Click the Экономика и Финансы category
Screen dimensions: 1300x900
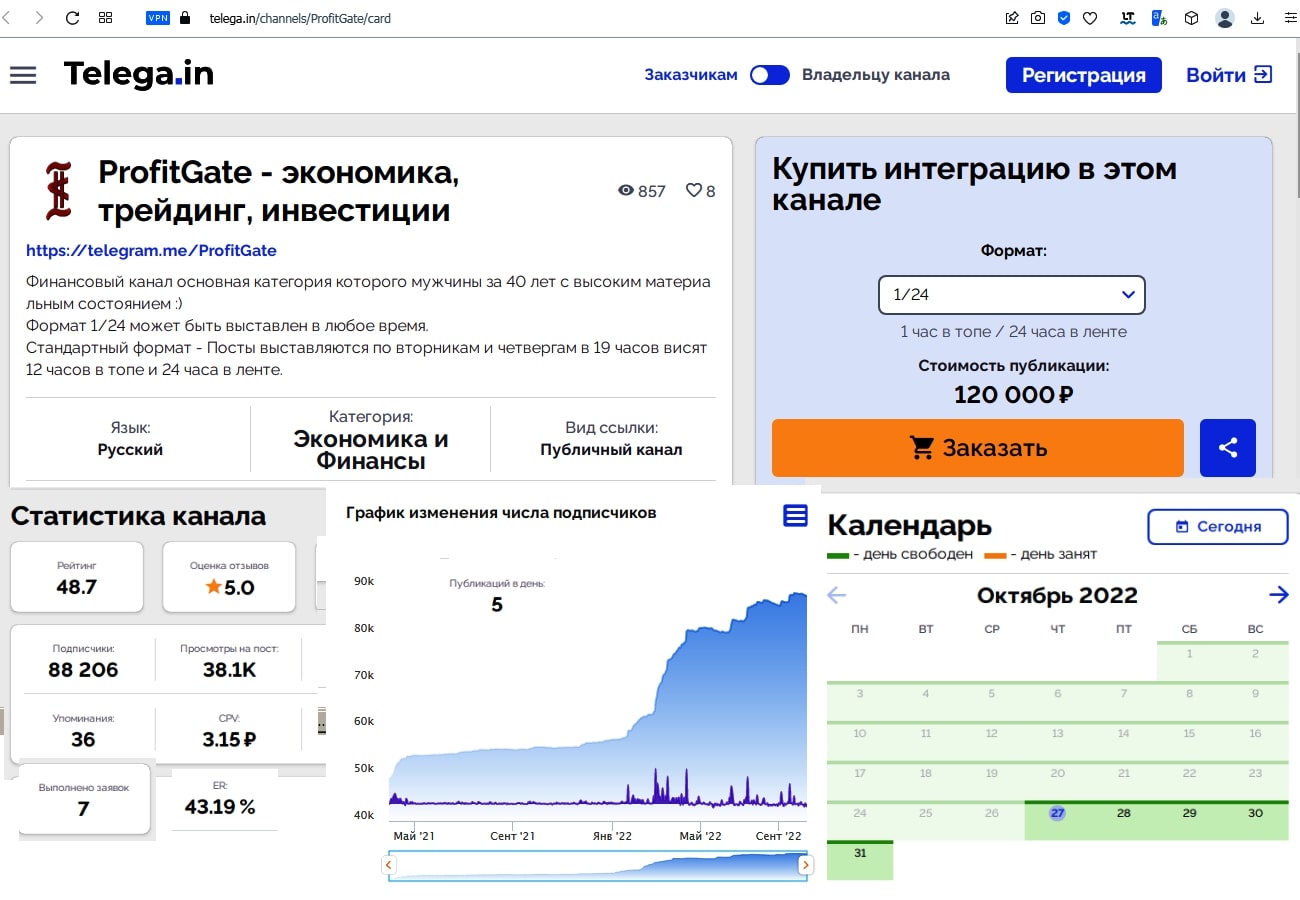tap(371, 450)
